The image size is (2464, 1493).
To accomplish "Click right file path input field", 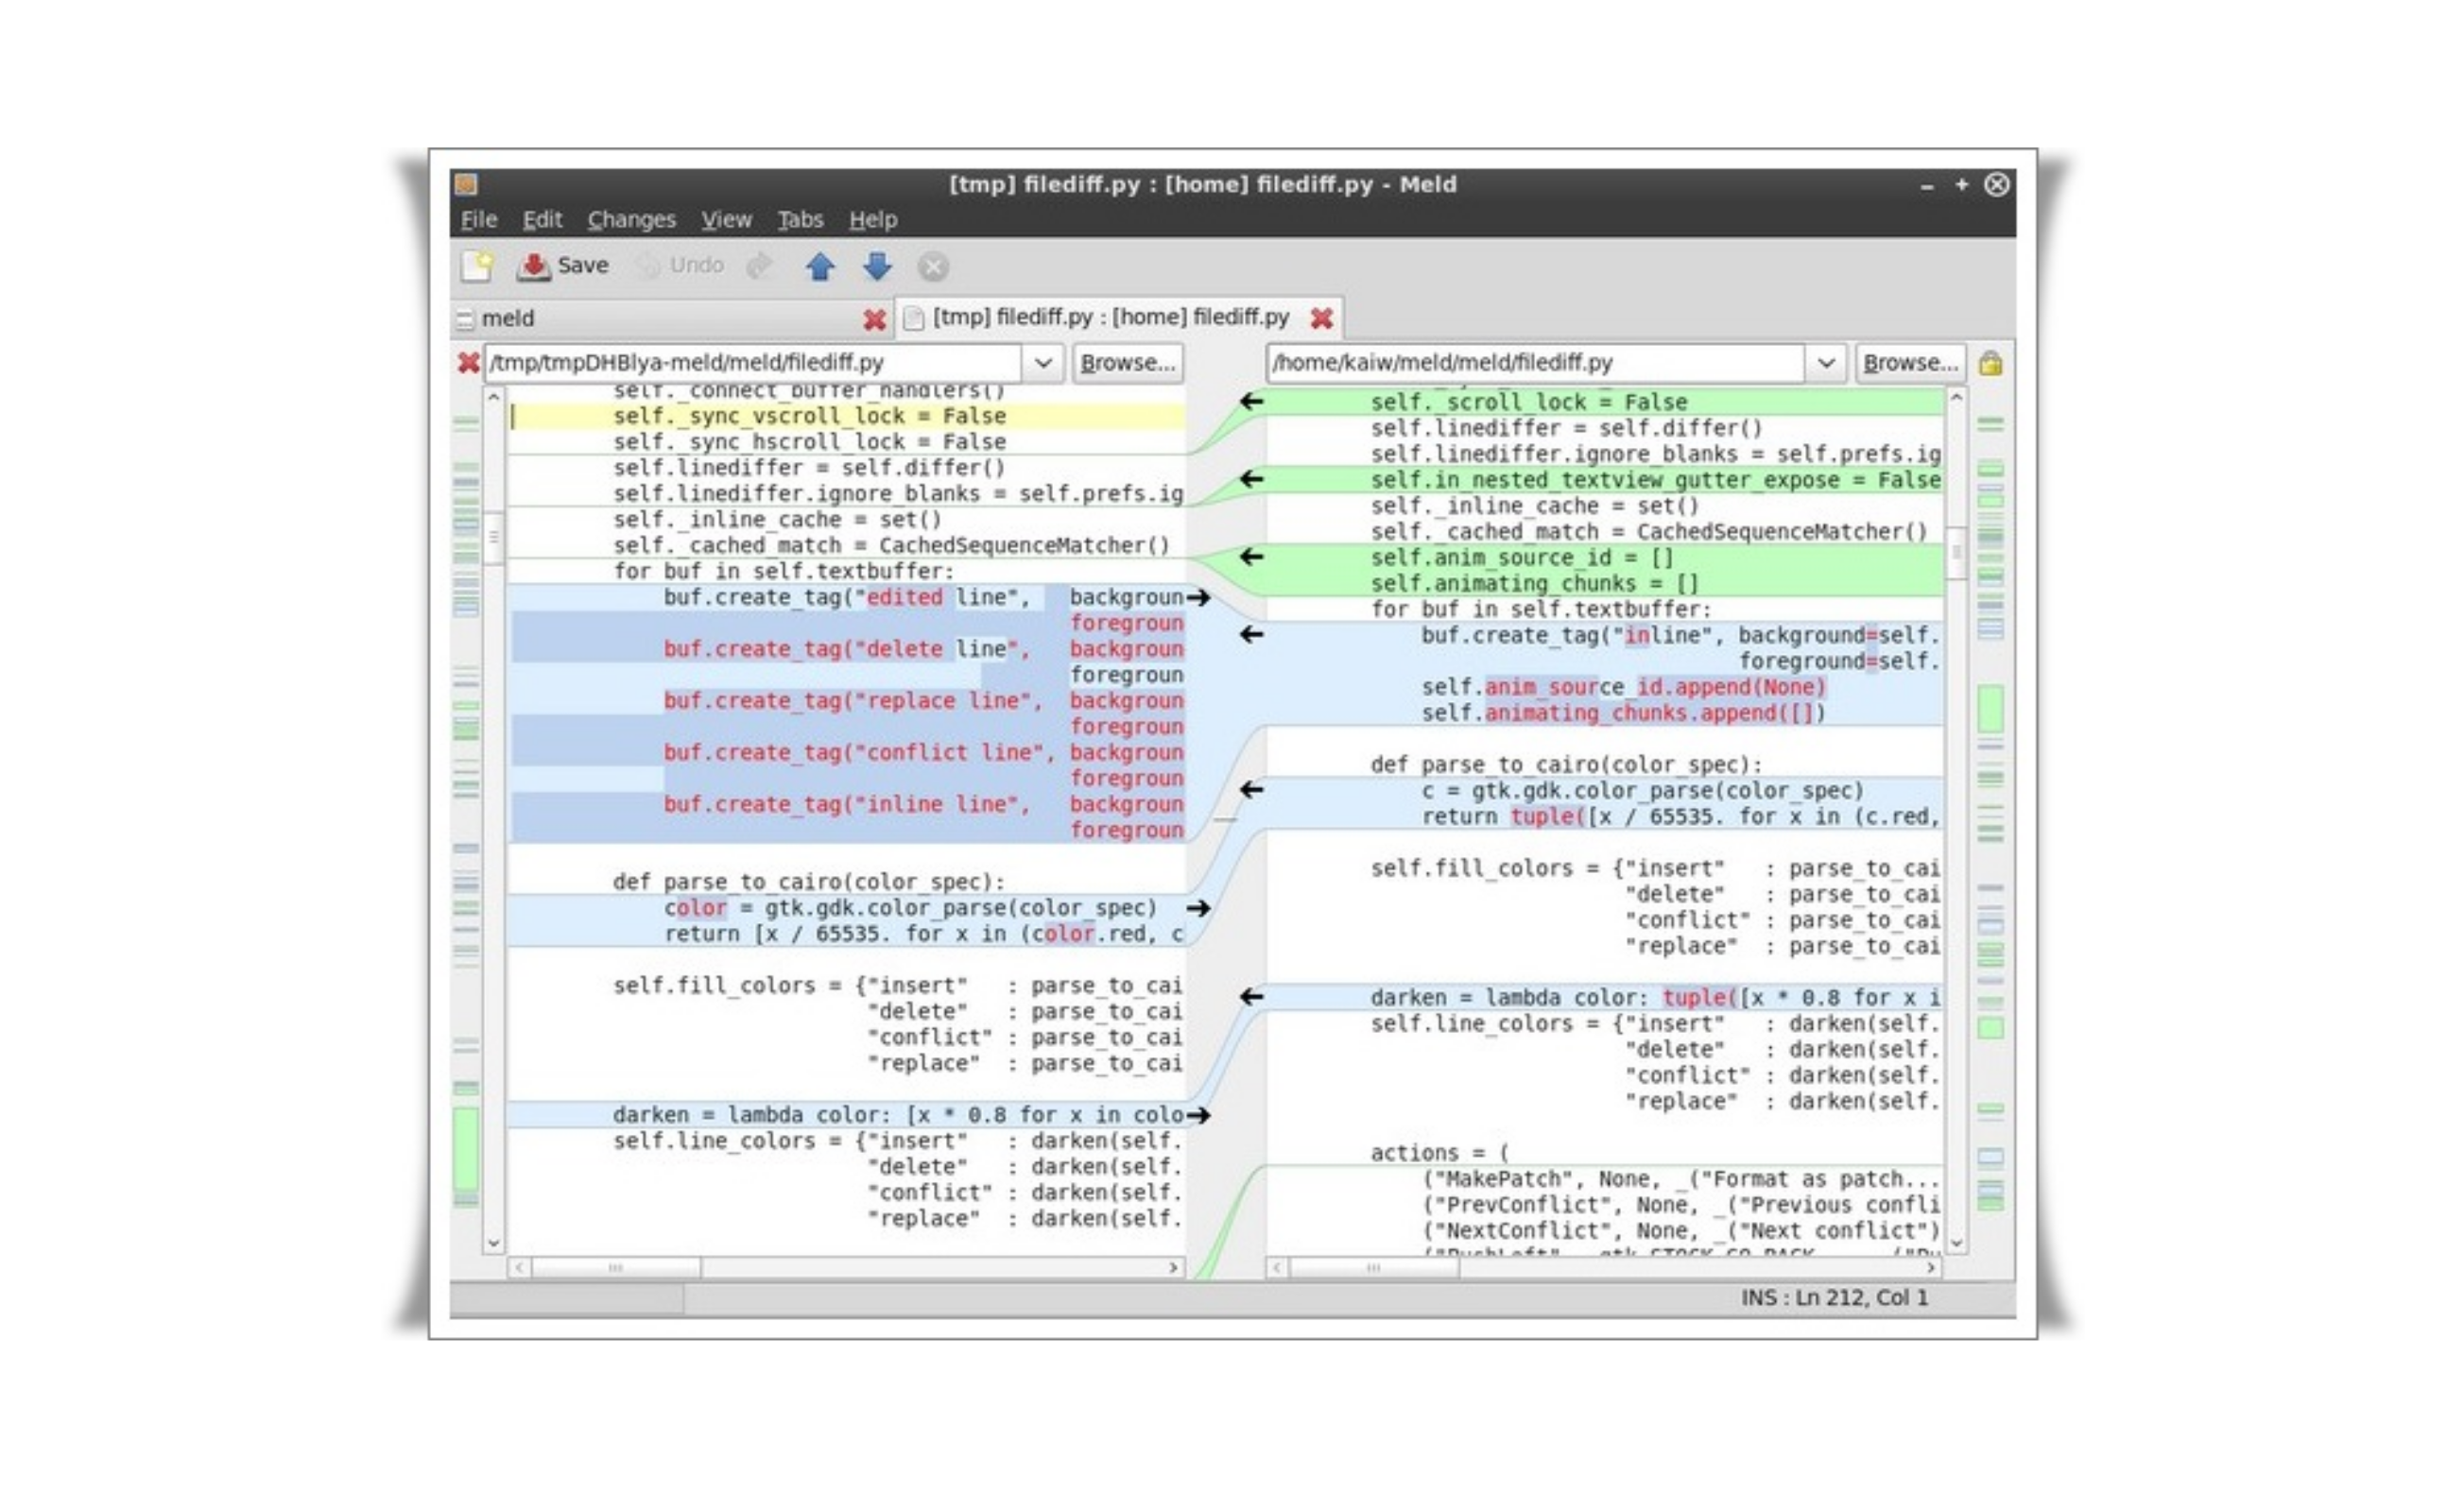I will (1537, 363).
